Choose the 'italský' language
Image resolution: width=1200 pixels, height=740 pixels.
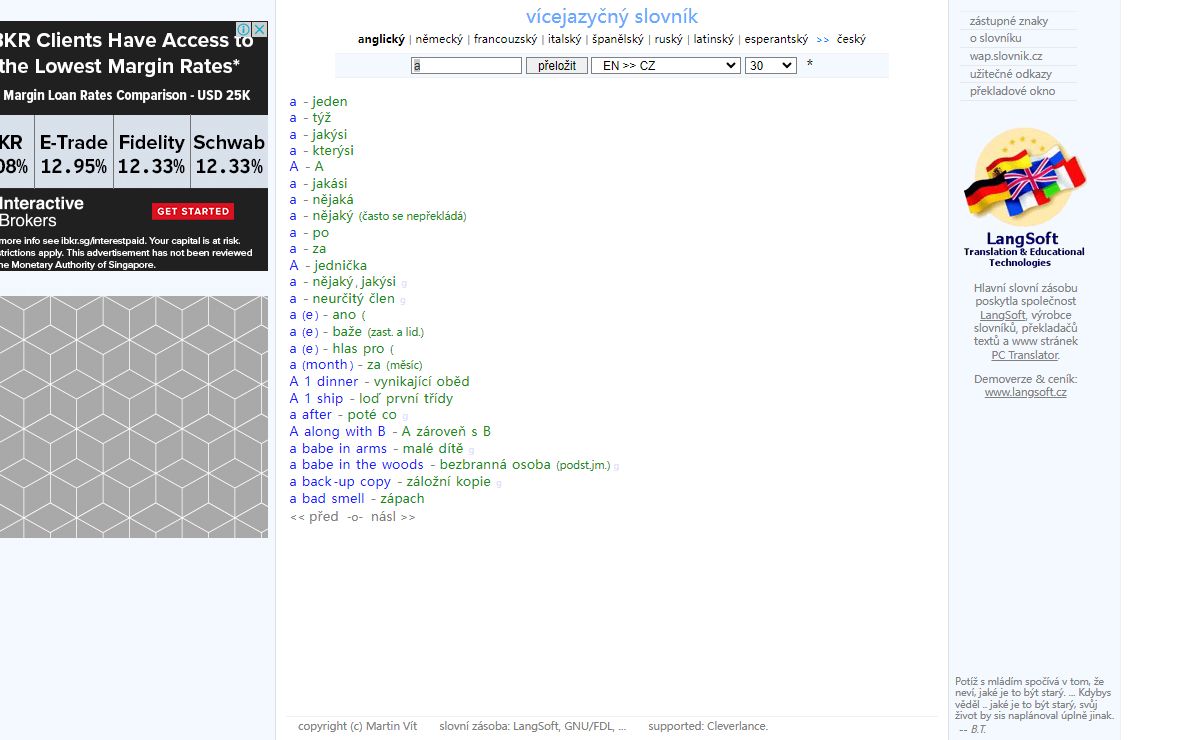pos(564,40)
